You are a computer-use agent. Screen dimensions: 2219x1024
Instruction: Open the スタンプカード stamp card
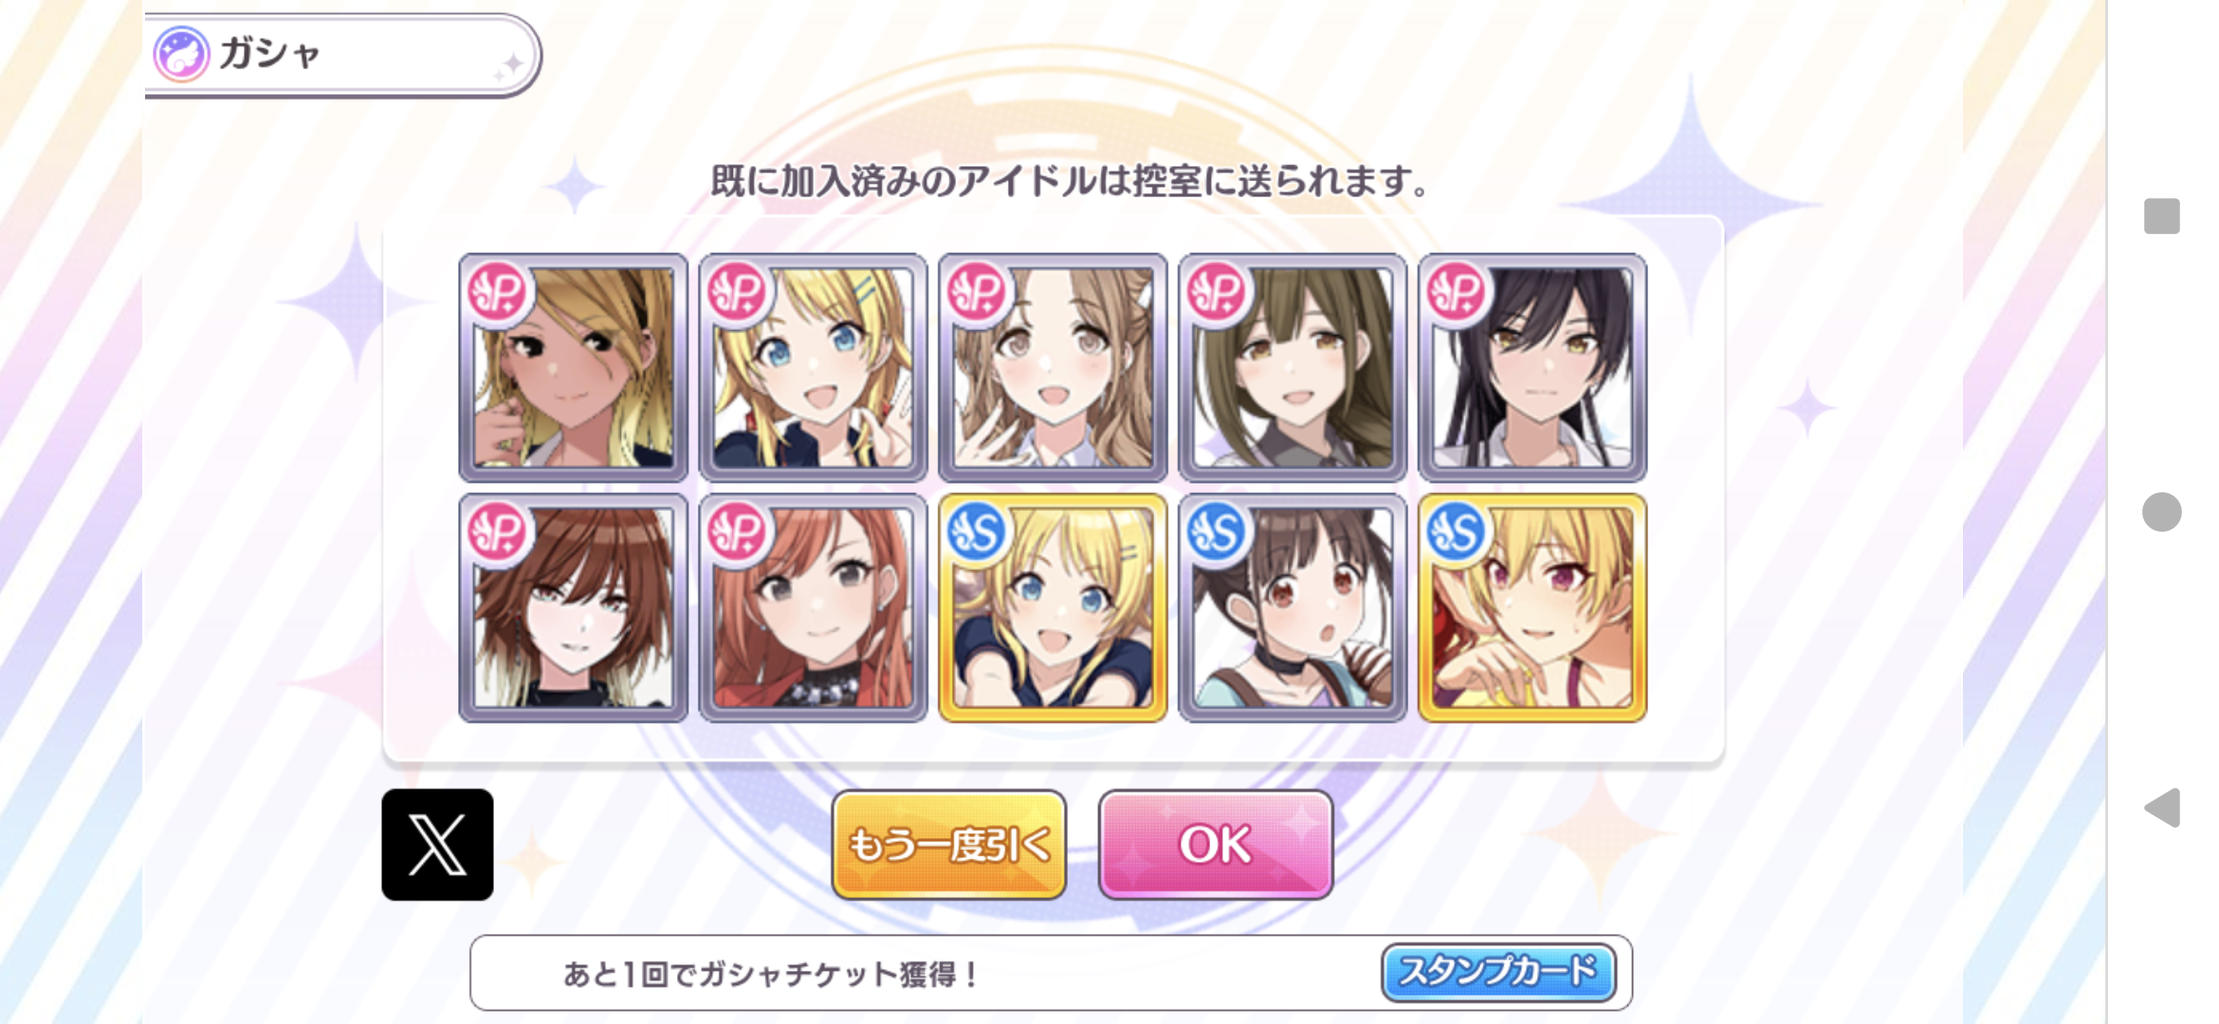tap(1498, 971)
